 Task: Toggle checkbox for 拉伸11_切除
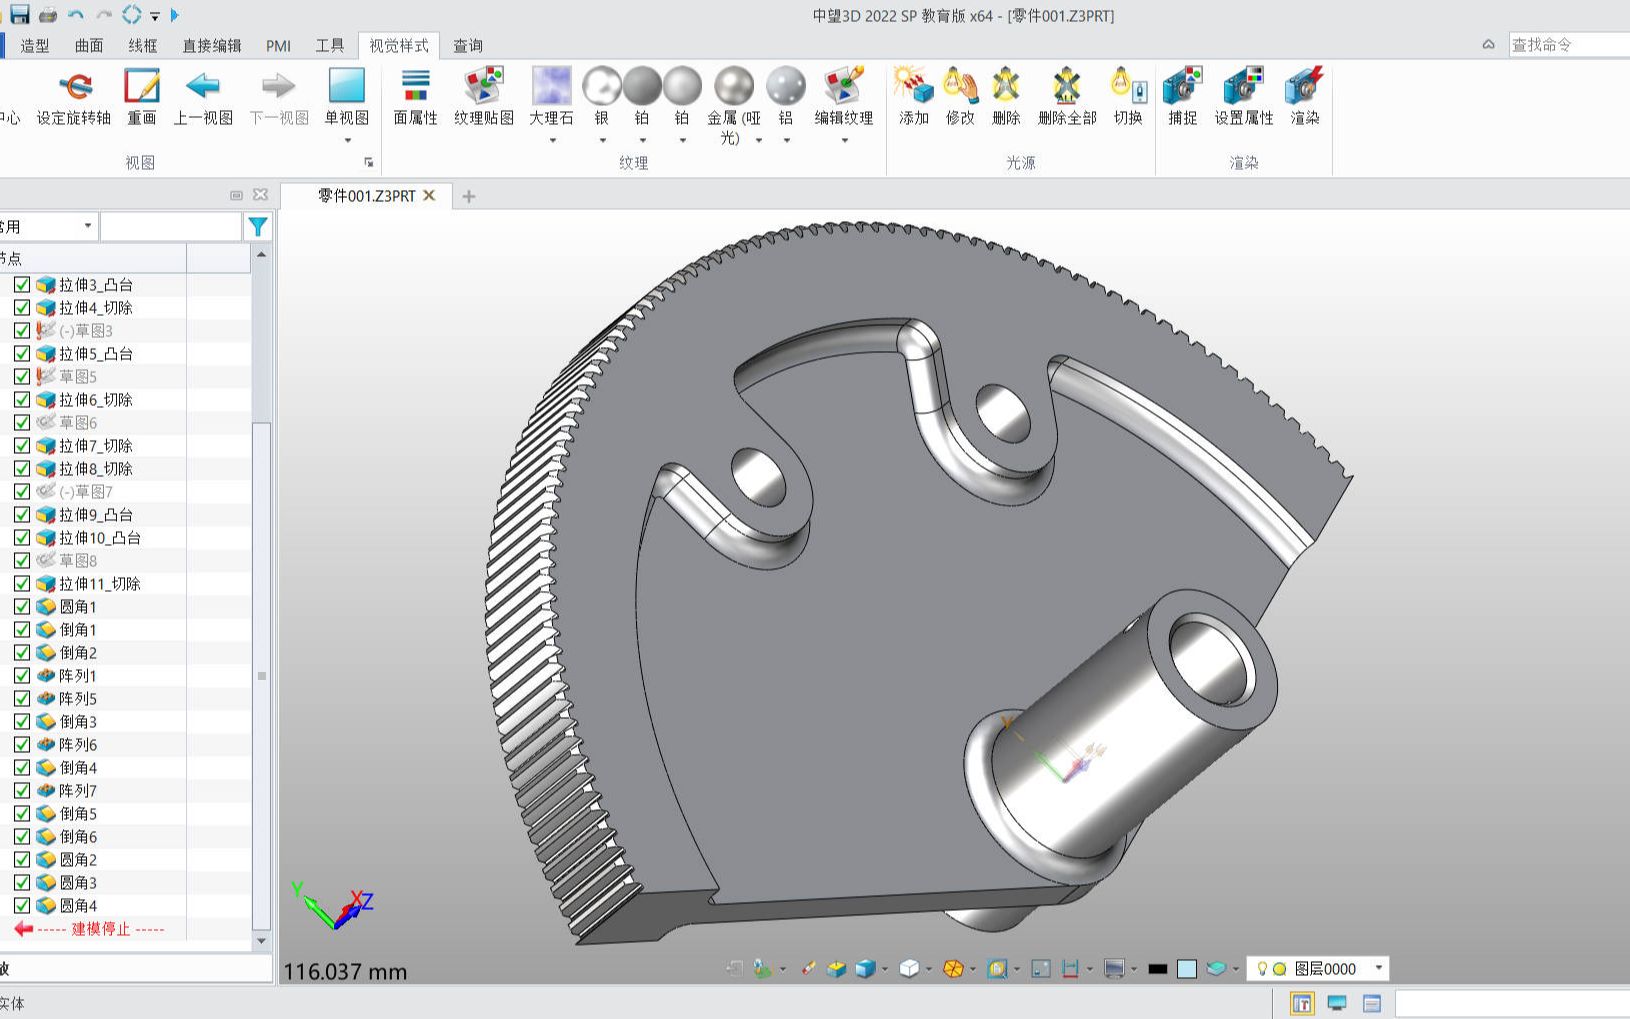[x=22, y=584]
